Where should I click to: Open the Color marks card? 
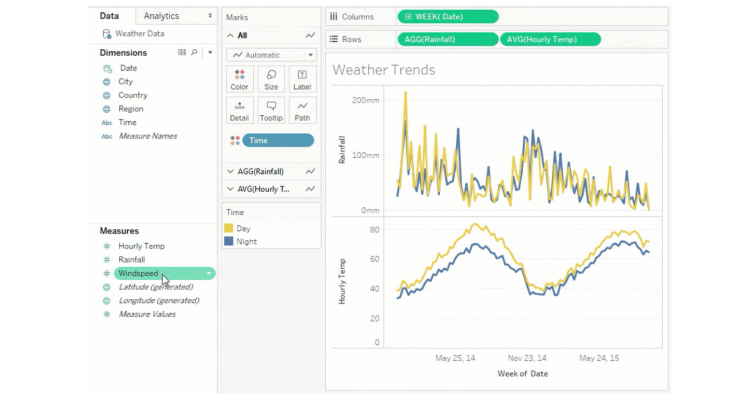pos(239,79)
